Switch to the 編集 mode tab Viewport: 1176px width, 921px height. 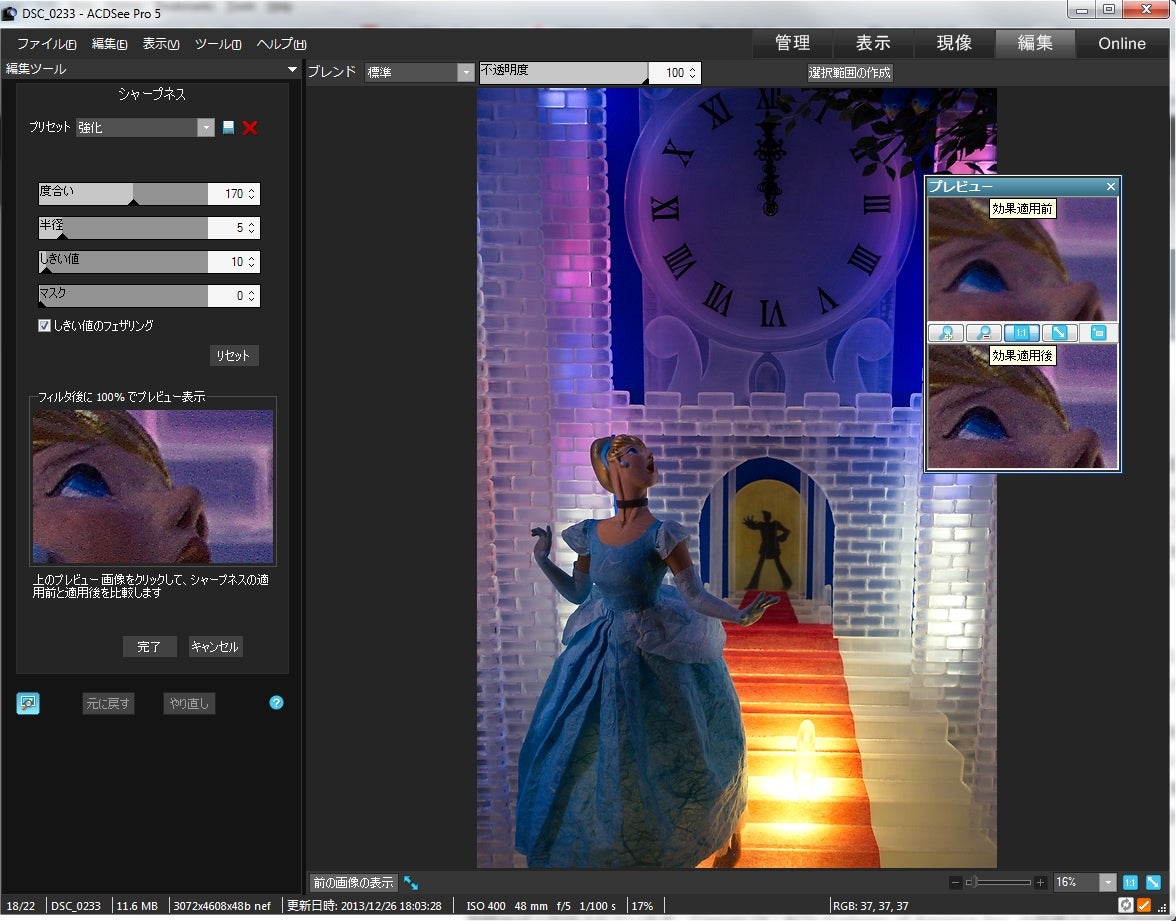(x=1035, y=44)
